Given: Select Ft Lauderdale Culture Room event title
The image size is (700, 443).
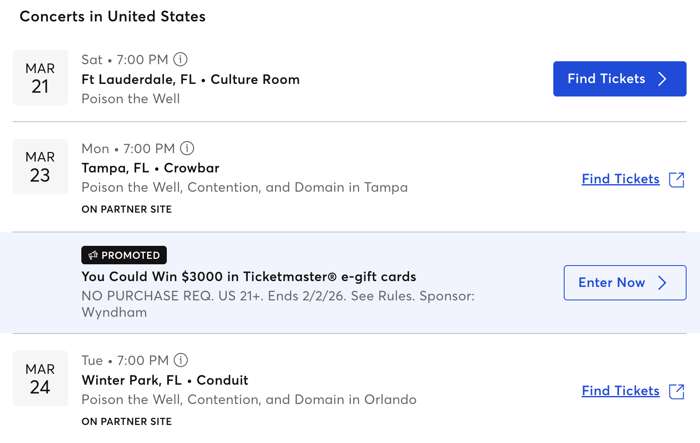Looking at the screenshot, I should pyautogui.click(x=190, y=79).
